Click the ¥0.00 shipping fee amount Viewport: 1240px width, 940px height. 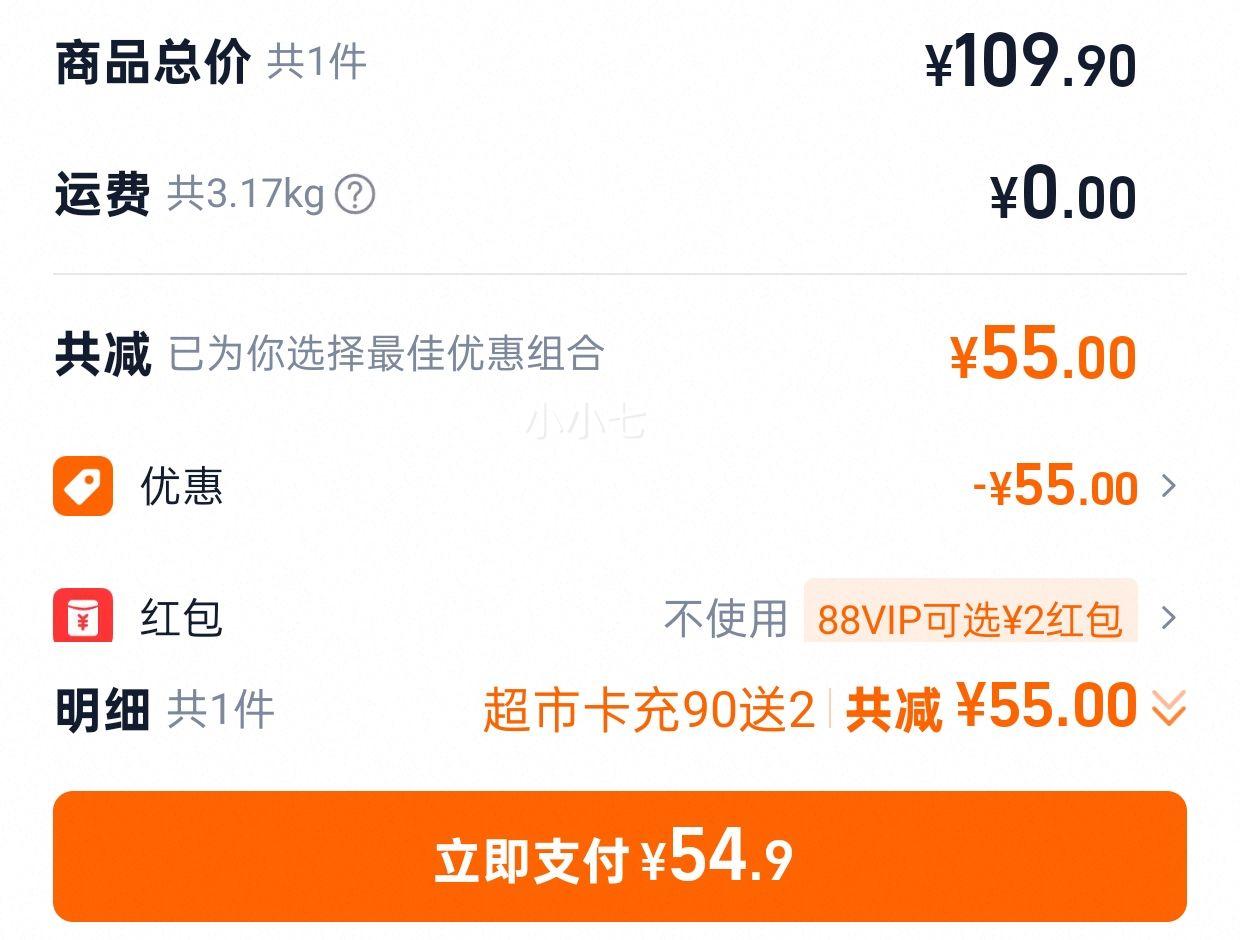(x=1063, y=196)
